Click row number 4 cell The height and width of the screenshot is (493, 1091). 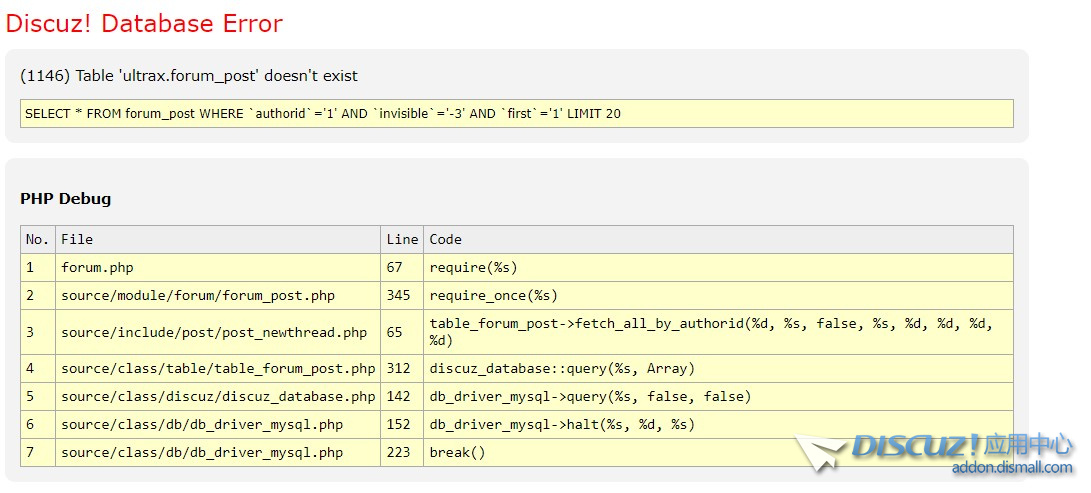coord(38,369)
